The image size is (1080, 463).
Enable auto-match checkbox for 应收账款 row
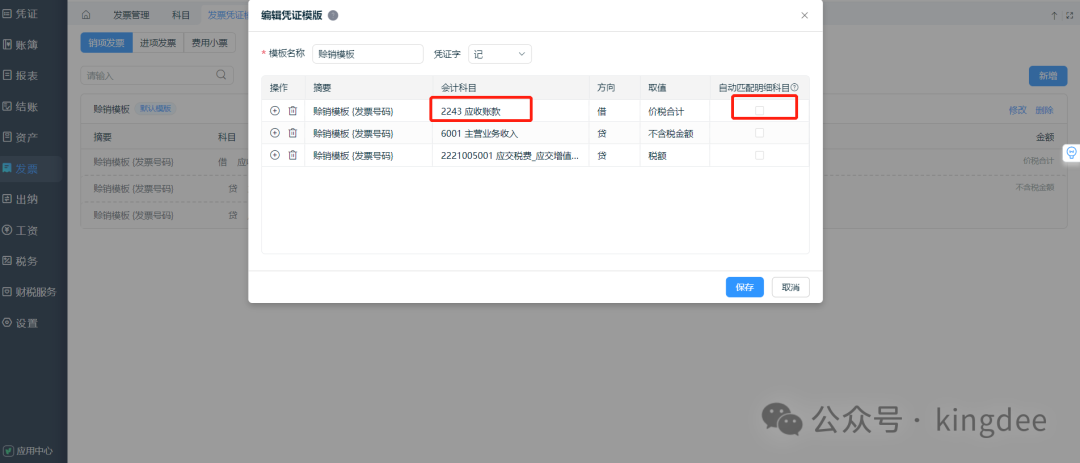click(x=759, y=111)
